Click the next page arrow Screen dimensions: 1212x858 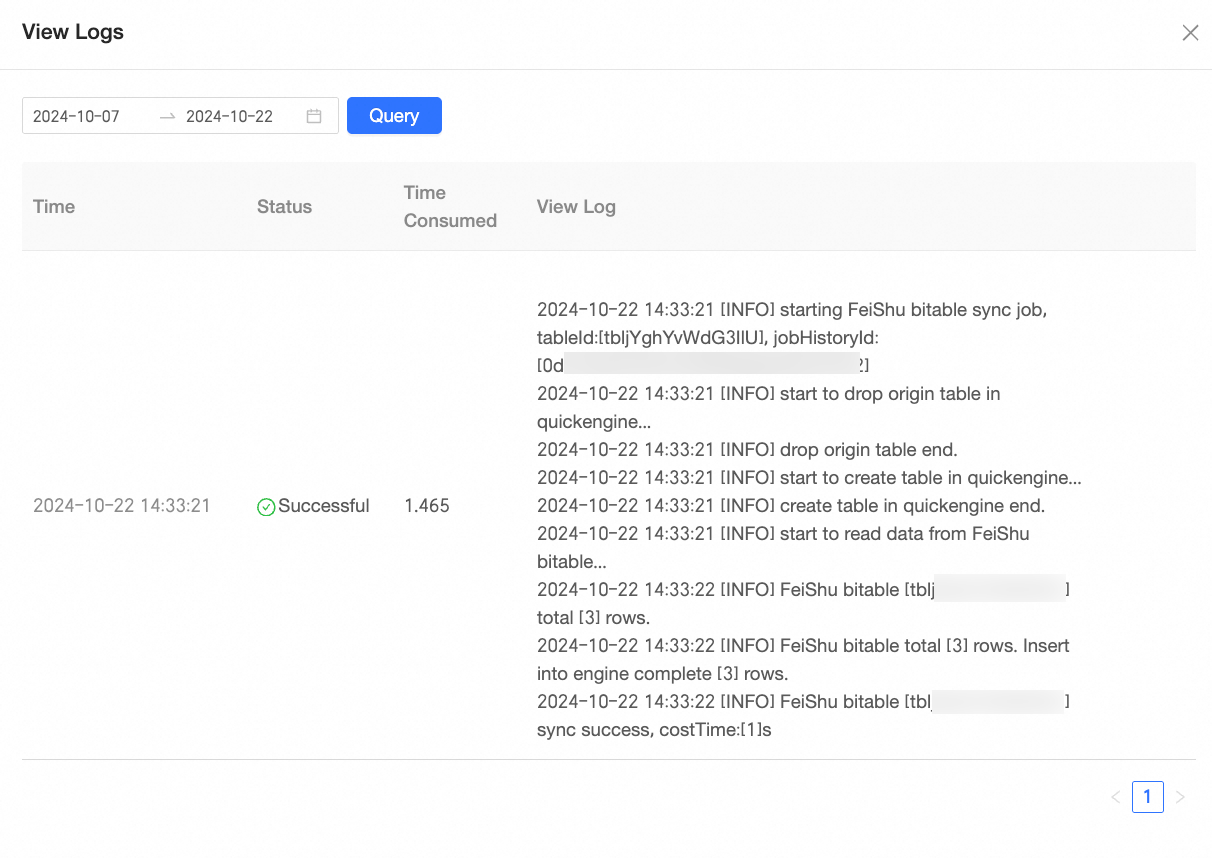[1180, 797]
